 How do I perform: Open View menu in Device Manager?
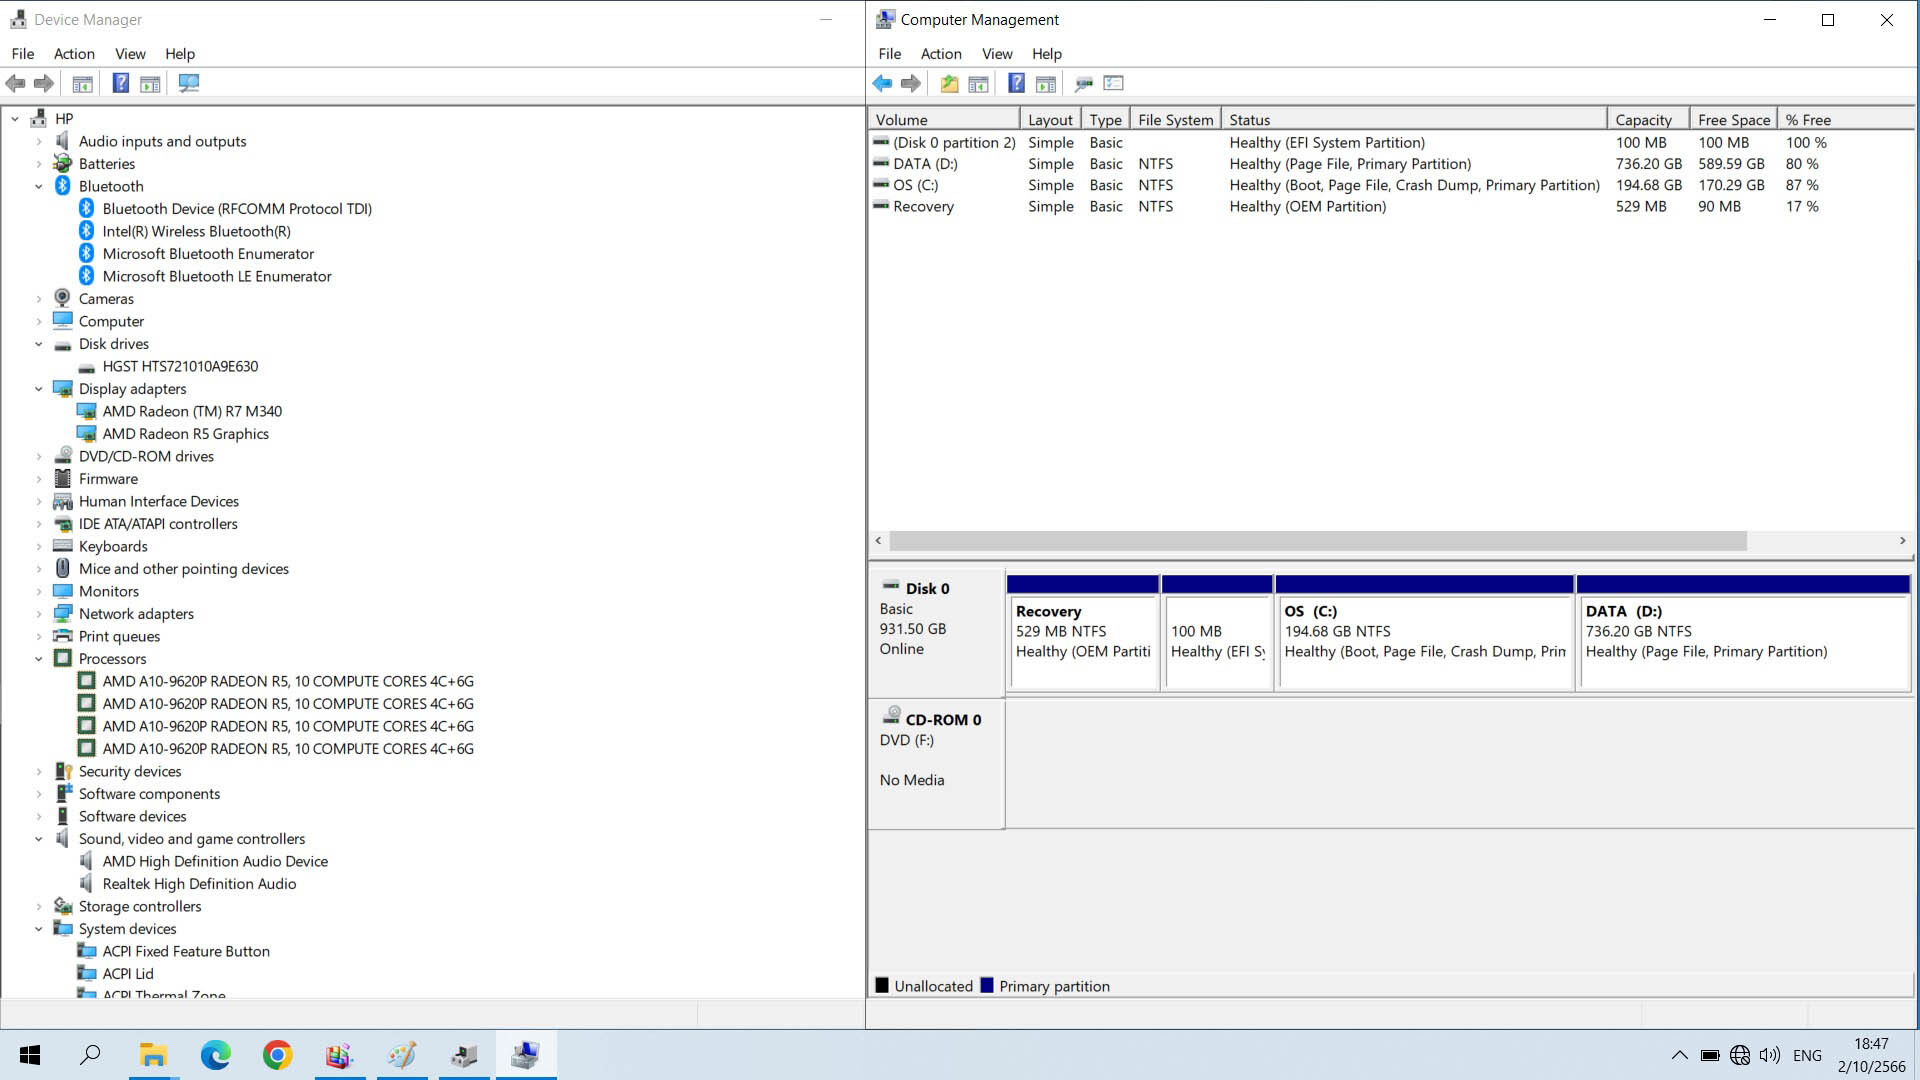[130, 54]
